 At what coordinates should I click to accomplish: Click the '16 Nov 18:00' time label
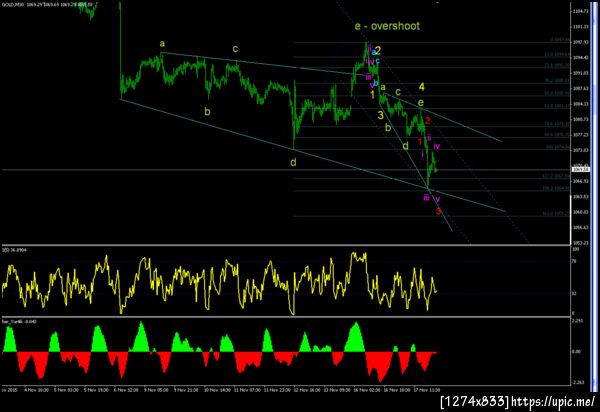coord(397,390)
